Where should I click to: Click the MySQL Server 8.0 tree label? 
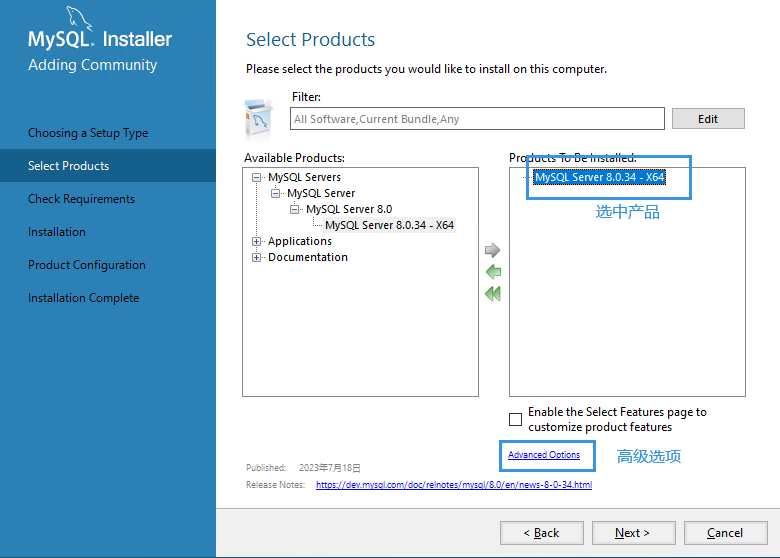pos(349,209)
